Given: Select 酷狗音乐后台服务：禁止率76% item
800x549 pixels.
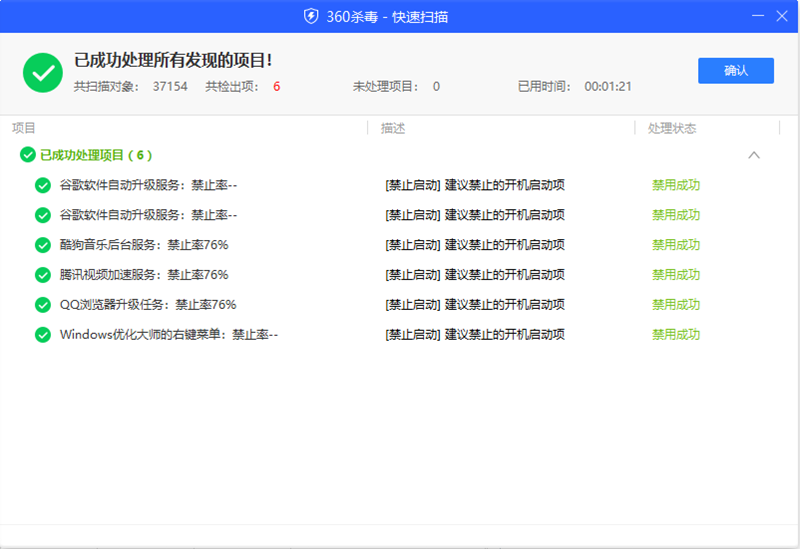Looking at the screenshot, I should pos(144,245).
